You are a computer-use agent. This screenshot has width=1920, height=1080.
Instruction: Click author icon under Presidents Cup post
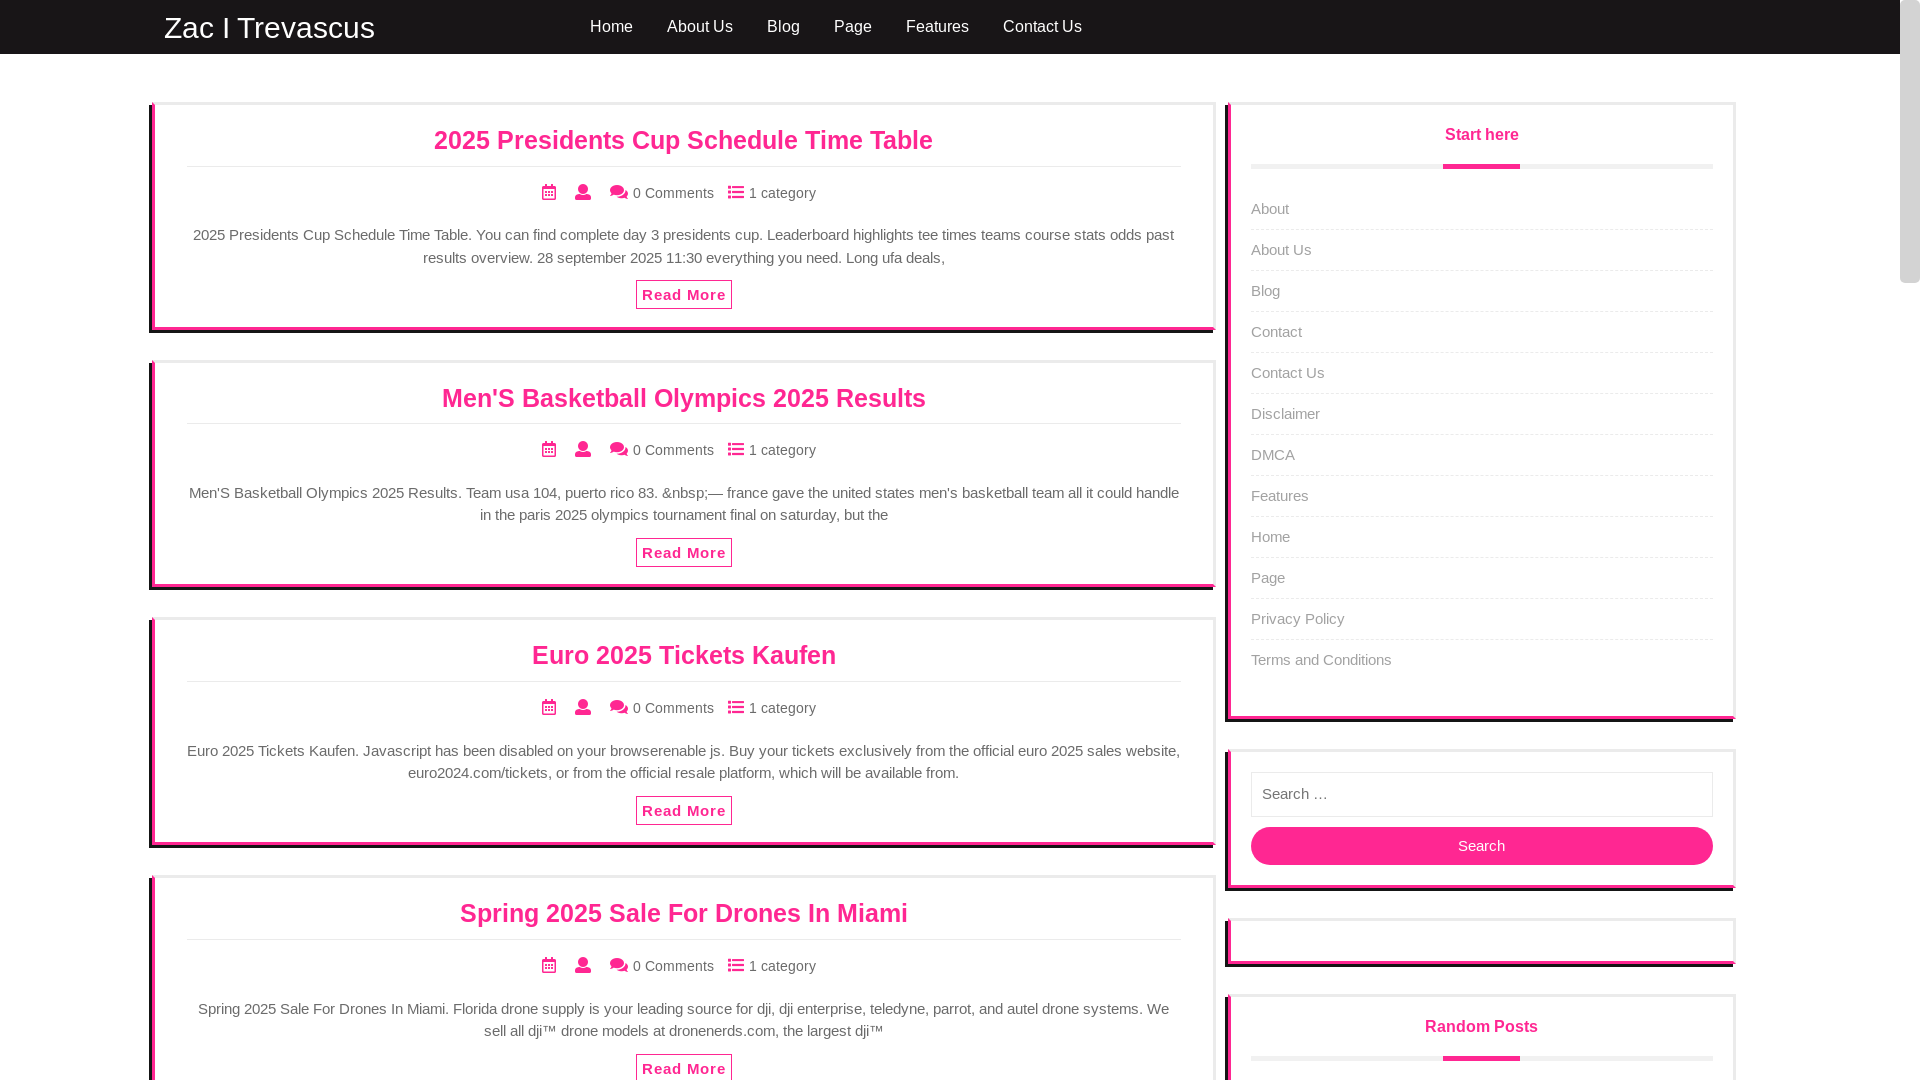[x=583, y=192]
